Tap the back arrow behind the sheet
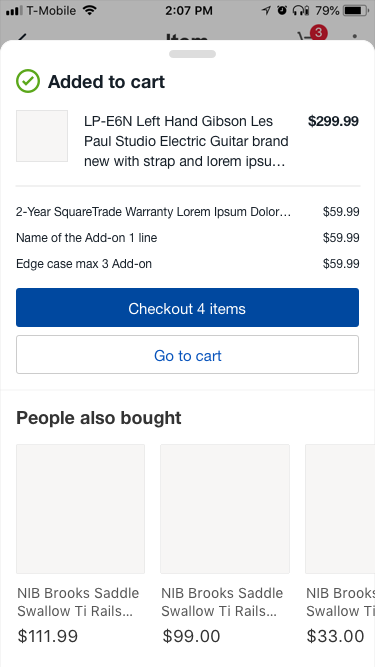The width and height of the screenshot is (375, 667). [22, 37]
